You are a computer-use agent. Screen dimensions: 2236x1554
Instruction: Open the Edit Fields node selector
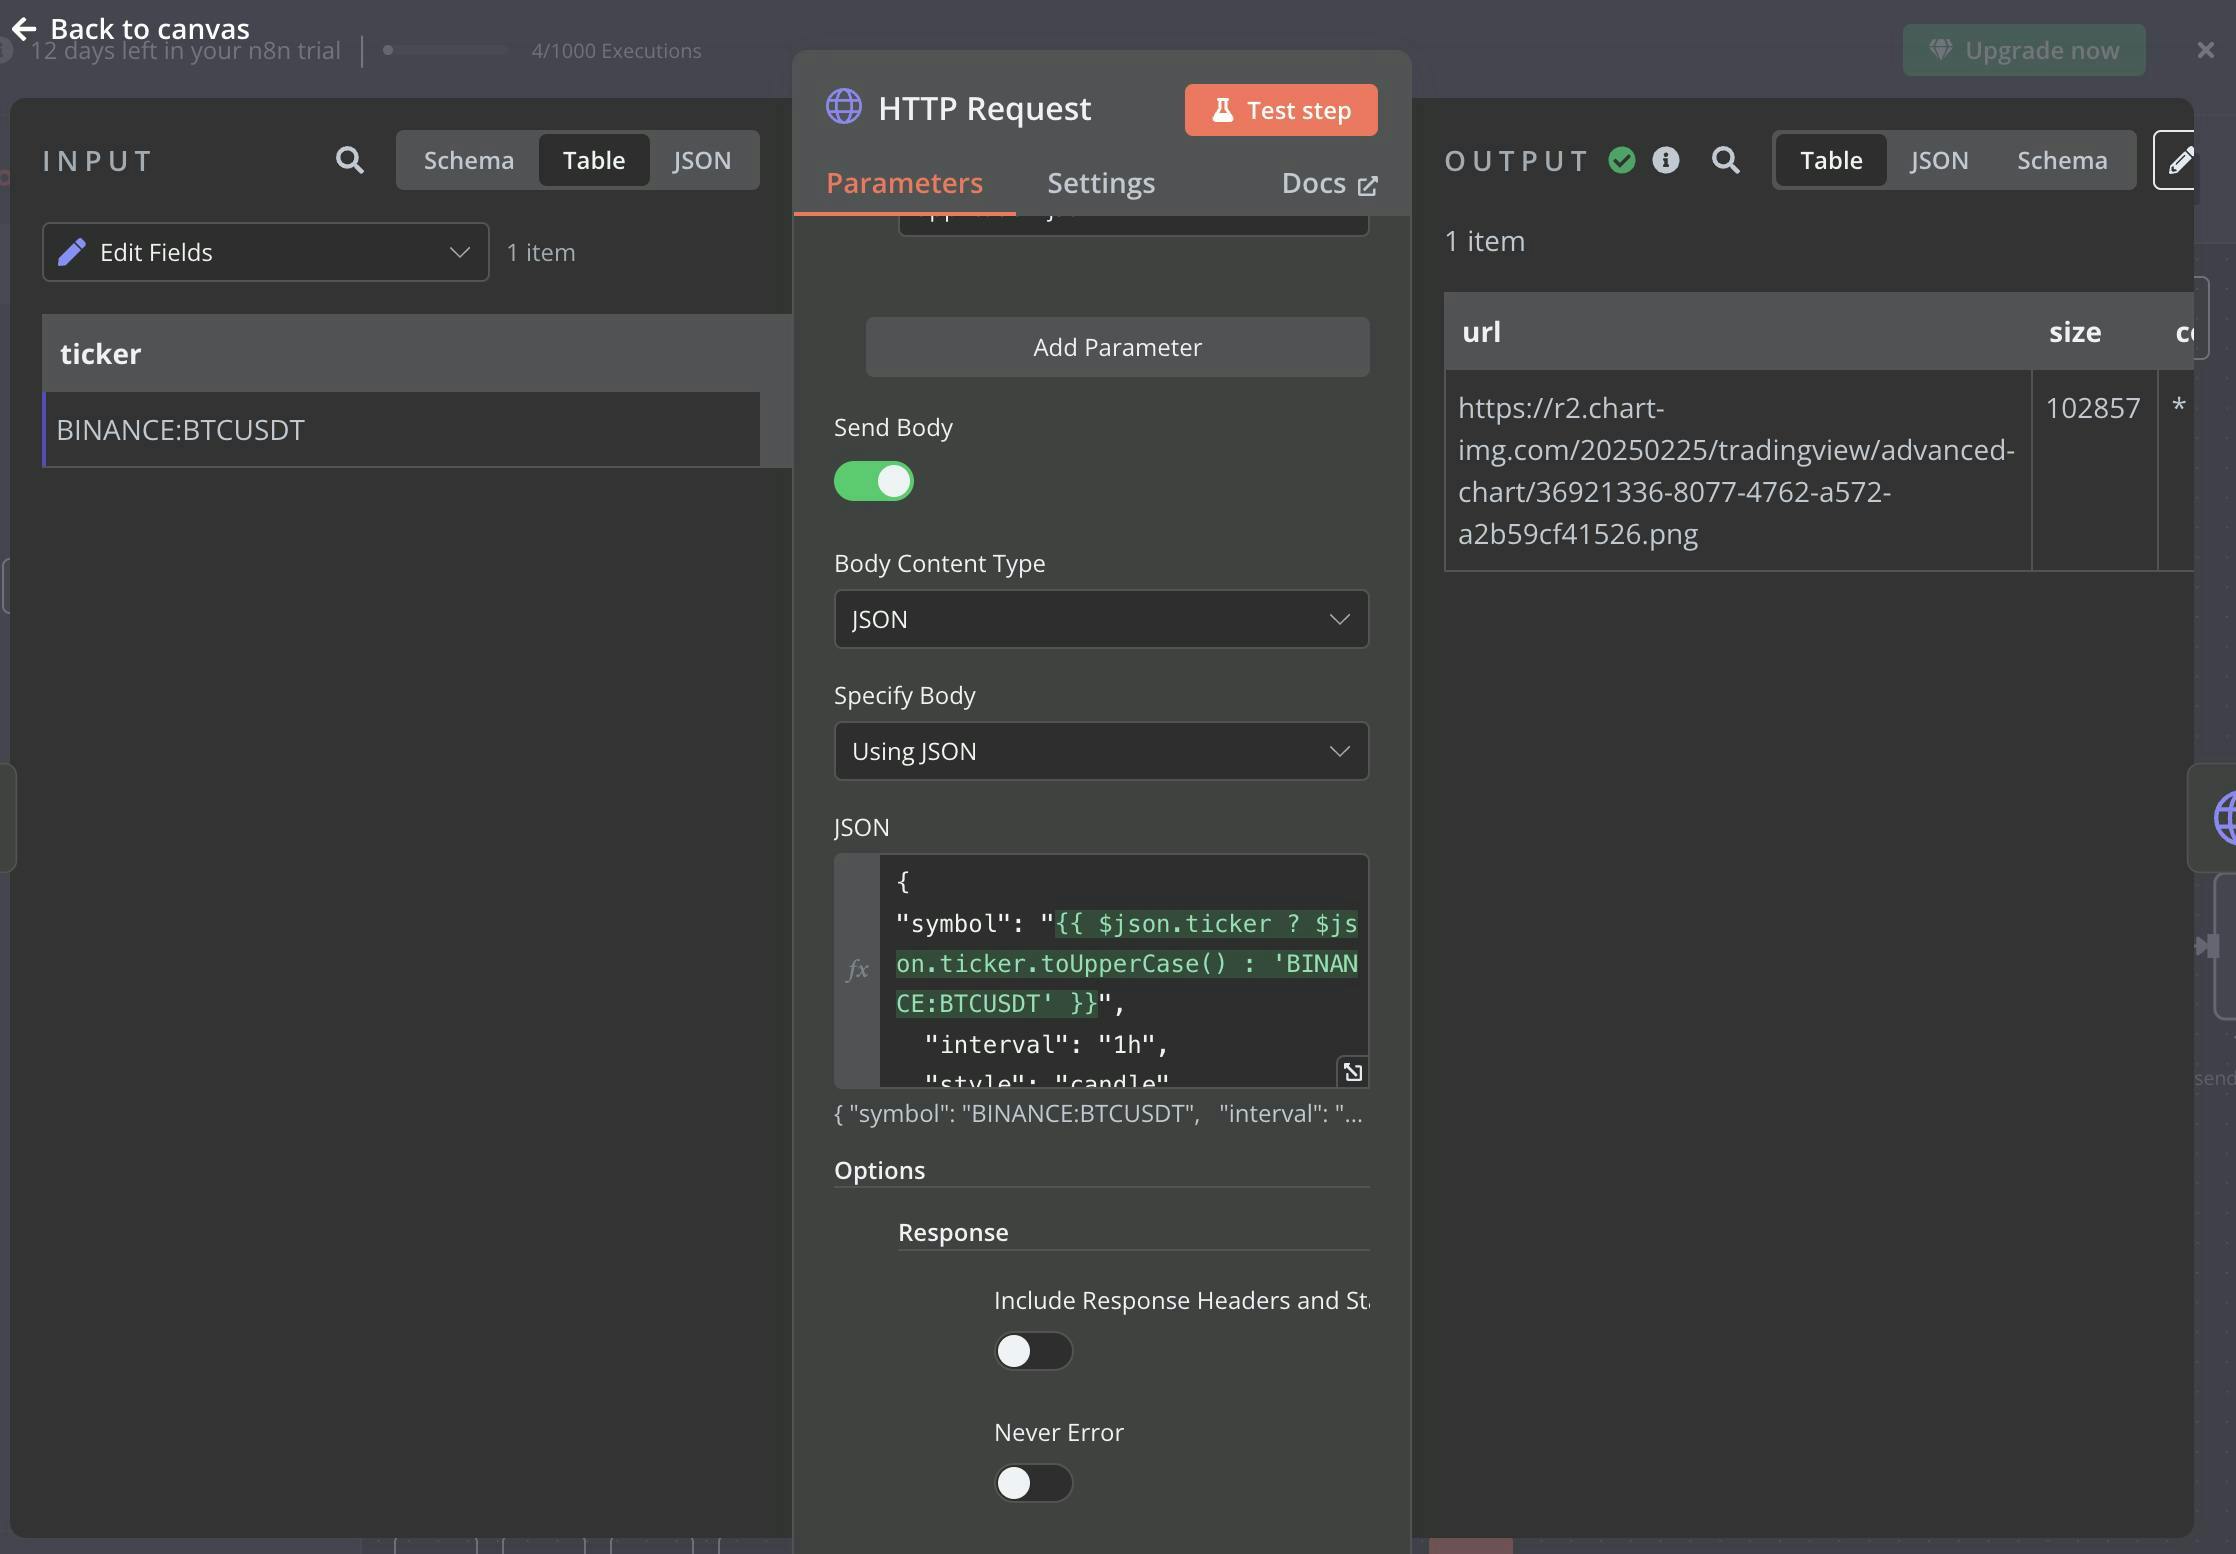265,252
